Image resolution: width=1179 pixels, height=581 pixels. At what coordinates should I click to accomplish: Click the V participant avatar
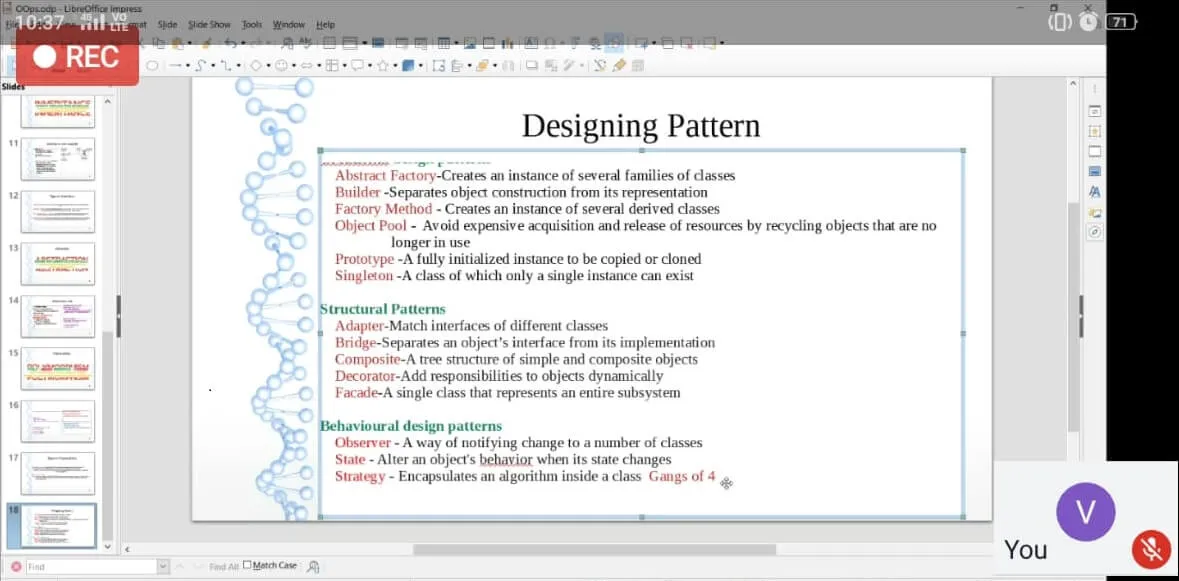[1085, 511]
